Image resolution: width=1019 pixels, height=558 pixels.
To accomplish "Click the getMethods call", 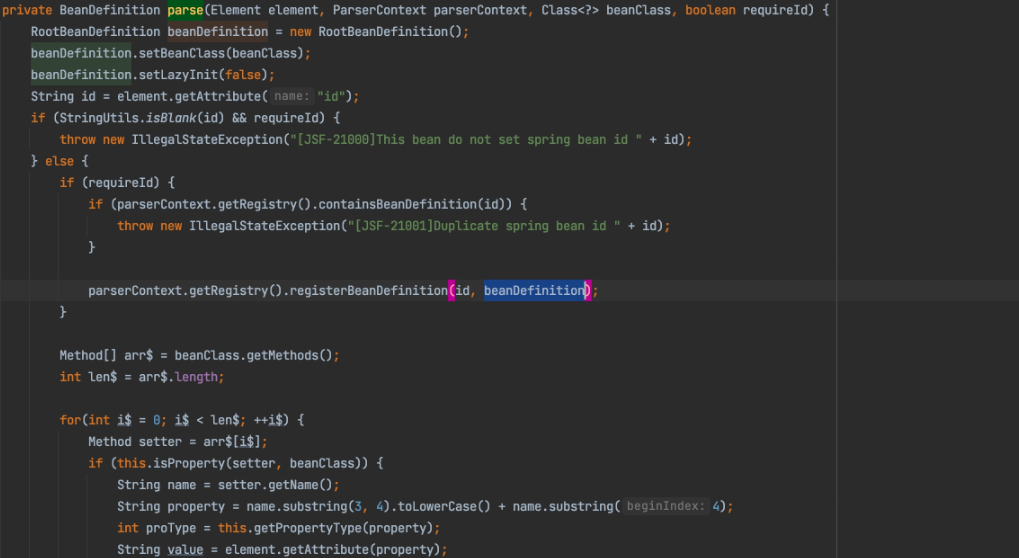I will (x=282, y=355).
